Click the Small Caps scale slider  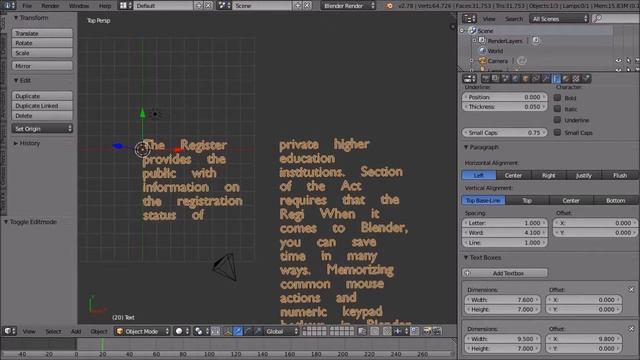pyautogui.click(x=505, y=133)
